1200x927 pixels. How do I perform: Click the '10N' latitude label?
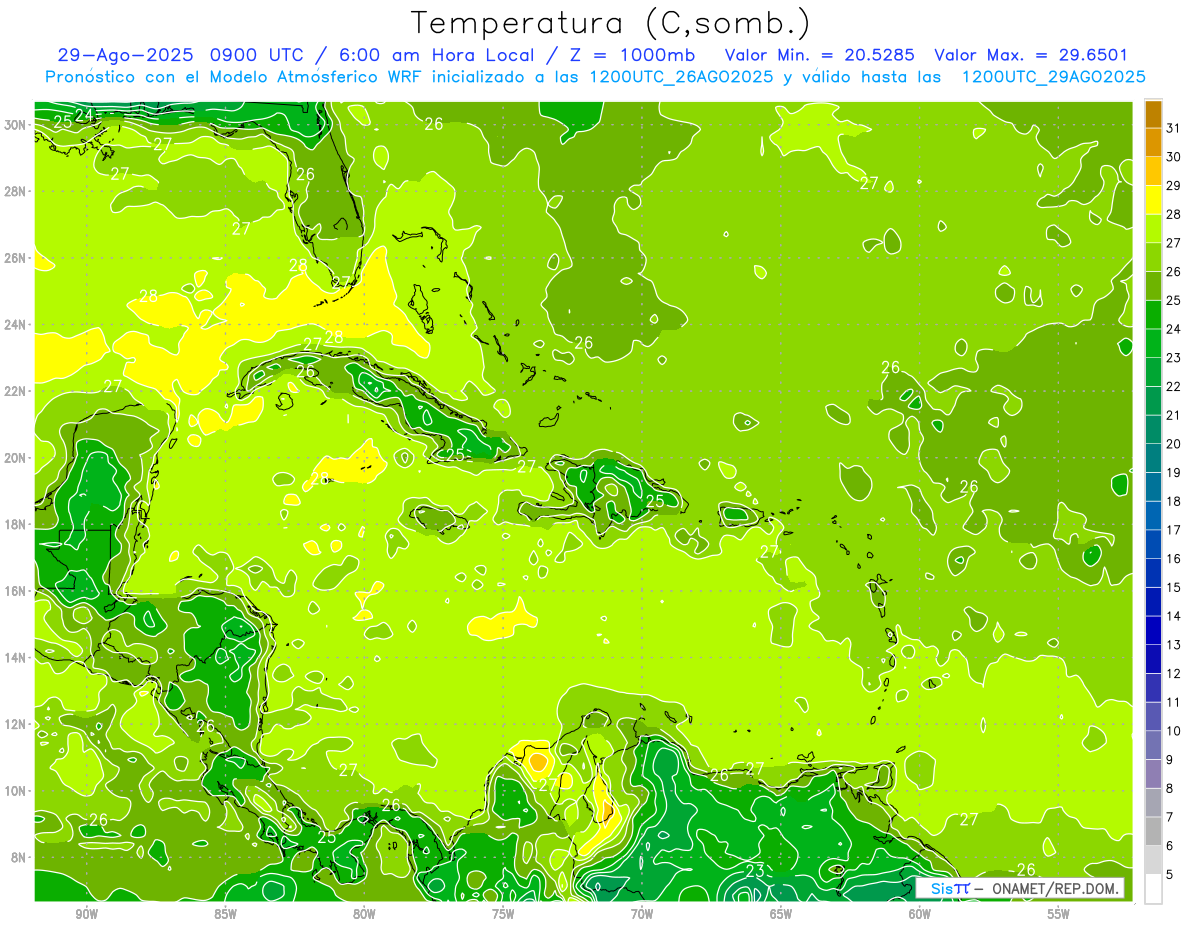[17, 791]
